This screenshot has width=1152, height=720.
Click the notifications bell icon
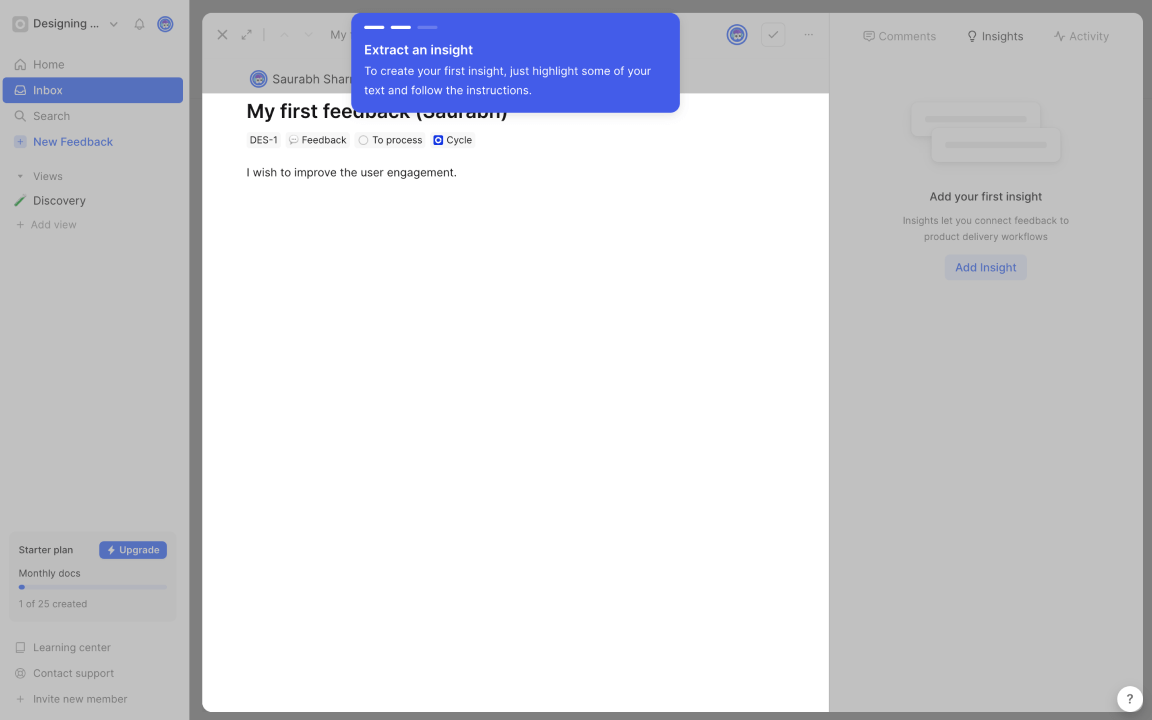(x=139, y=24)
